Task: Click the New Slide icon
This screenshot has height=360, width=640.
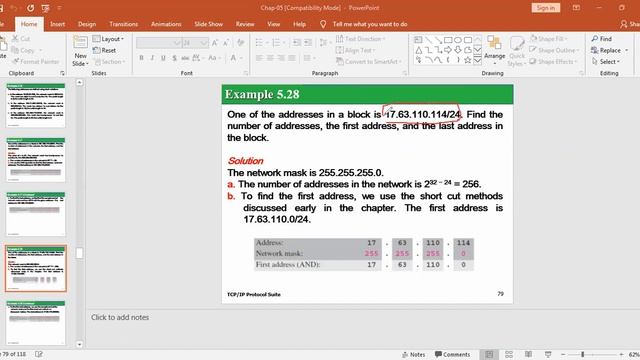Action: pyautogui.click(x=80, y=42)
